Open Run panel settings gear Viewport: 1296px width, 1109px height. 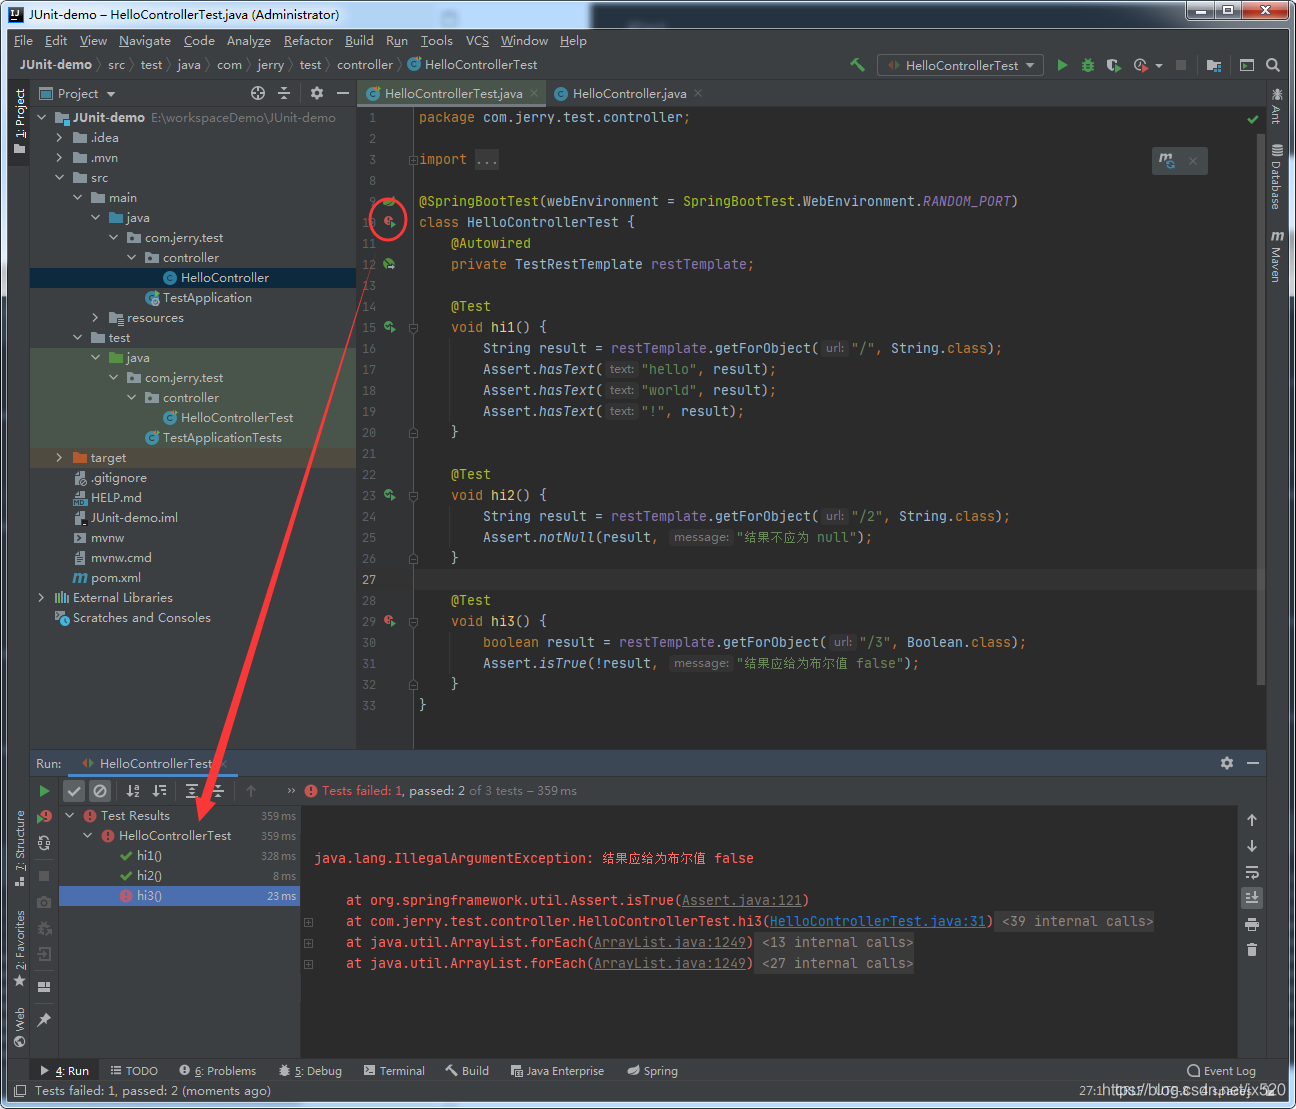[x=1227, y=763]
